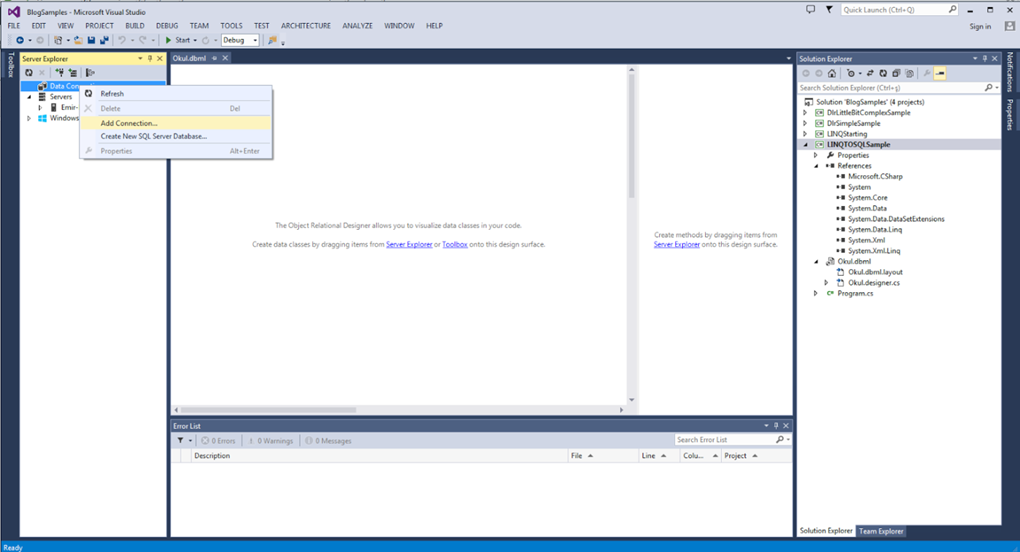Toggle the 0 Warnings filter button
Screen dimensions: 1020x552
[271, 441]
